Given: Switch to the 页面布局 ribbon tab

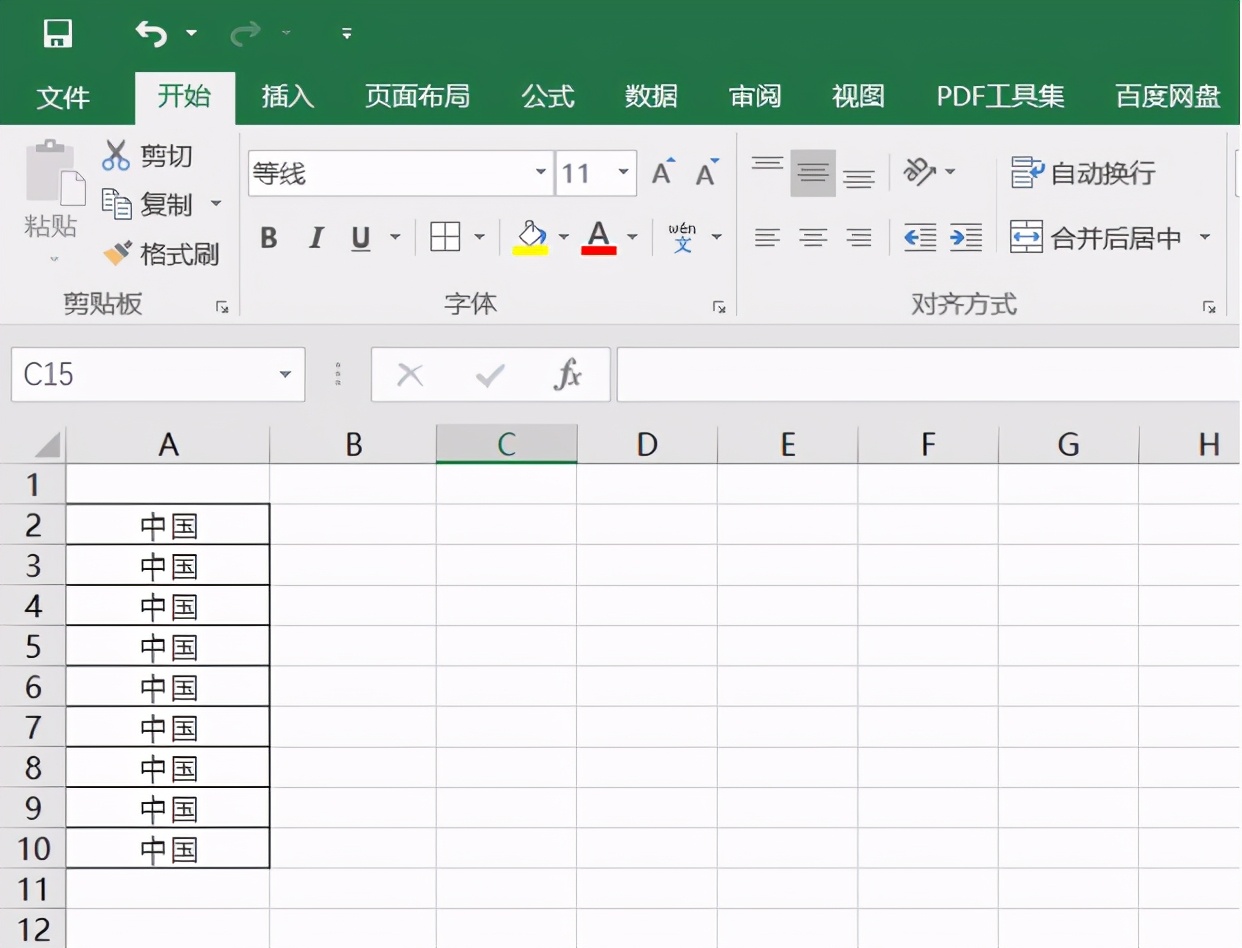Looking at the screenshot, I should tap(417, 96).
